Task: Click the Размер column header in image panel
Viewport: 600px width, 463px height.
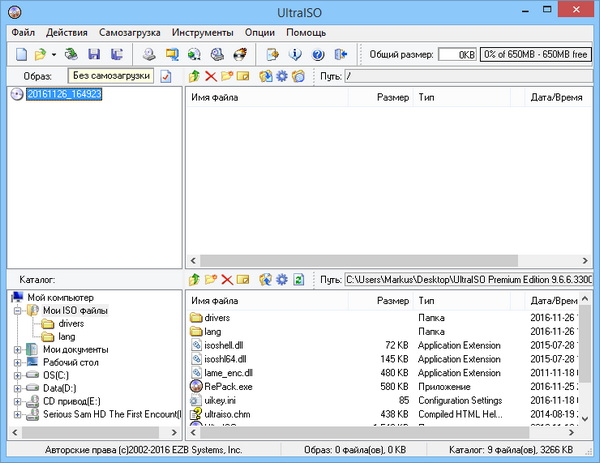Action: [x=393, y=98]
